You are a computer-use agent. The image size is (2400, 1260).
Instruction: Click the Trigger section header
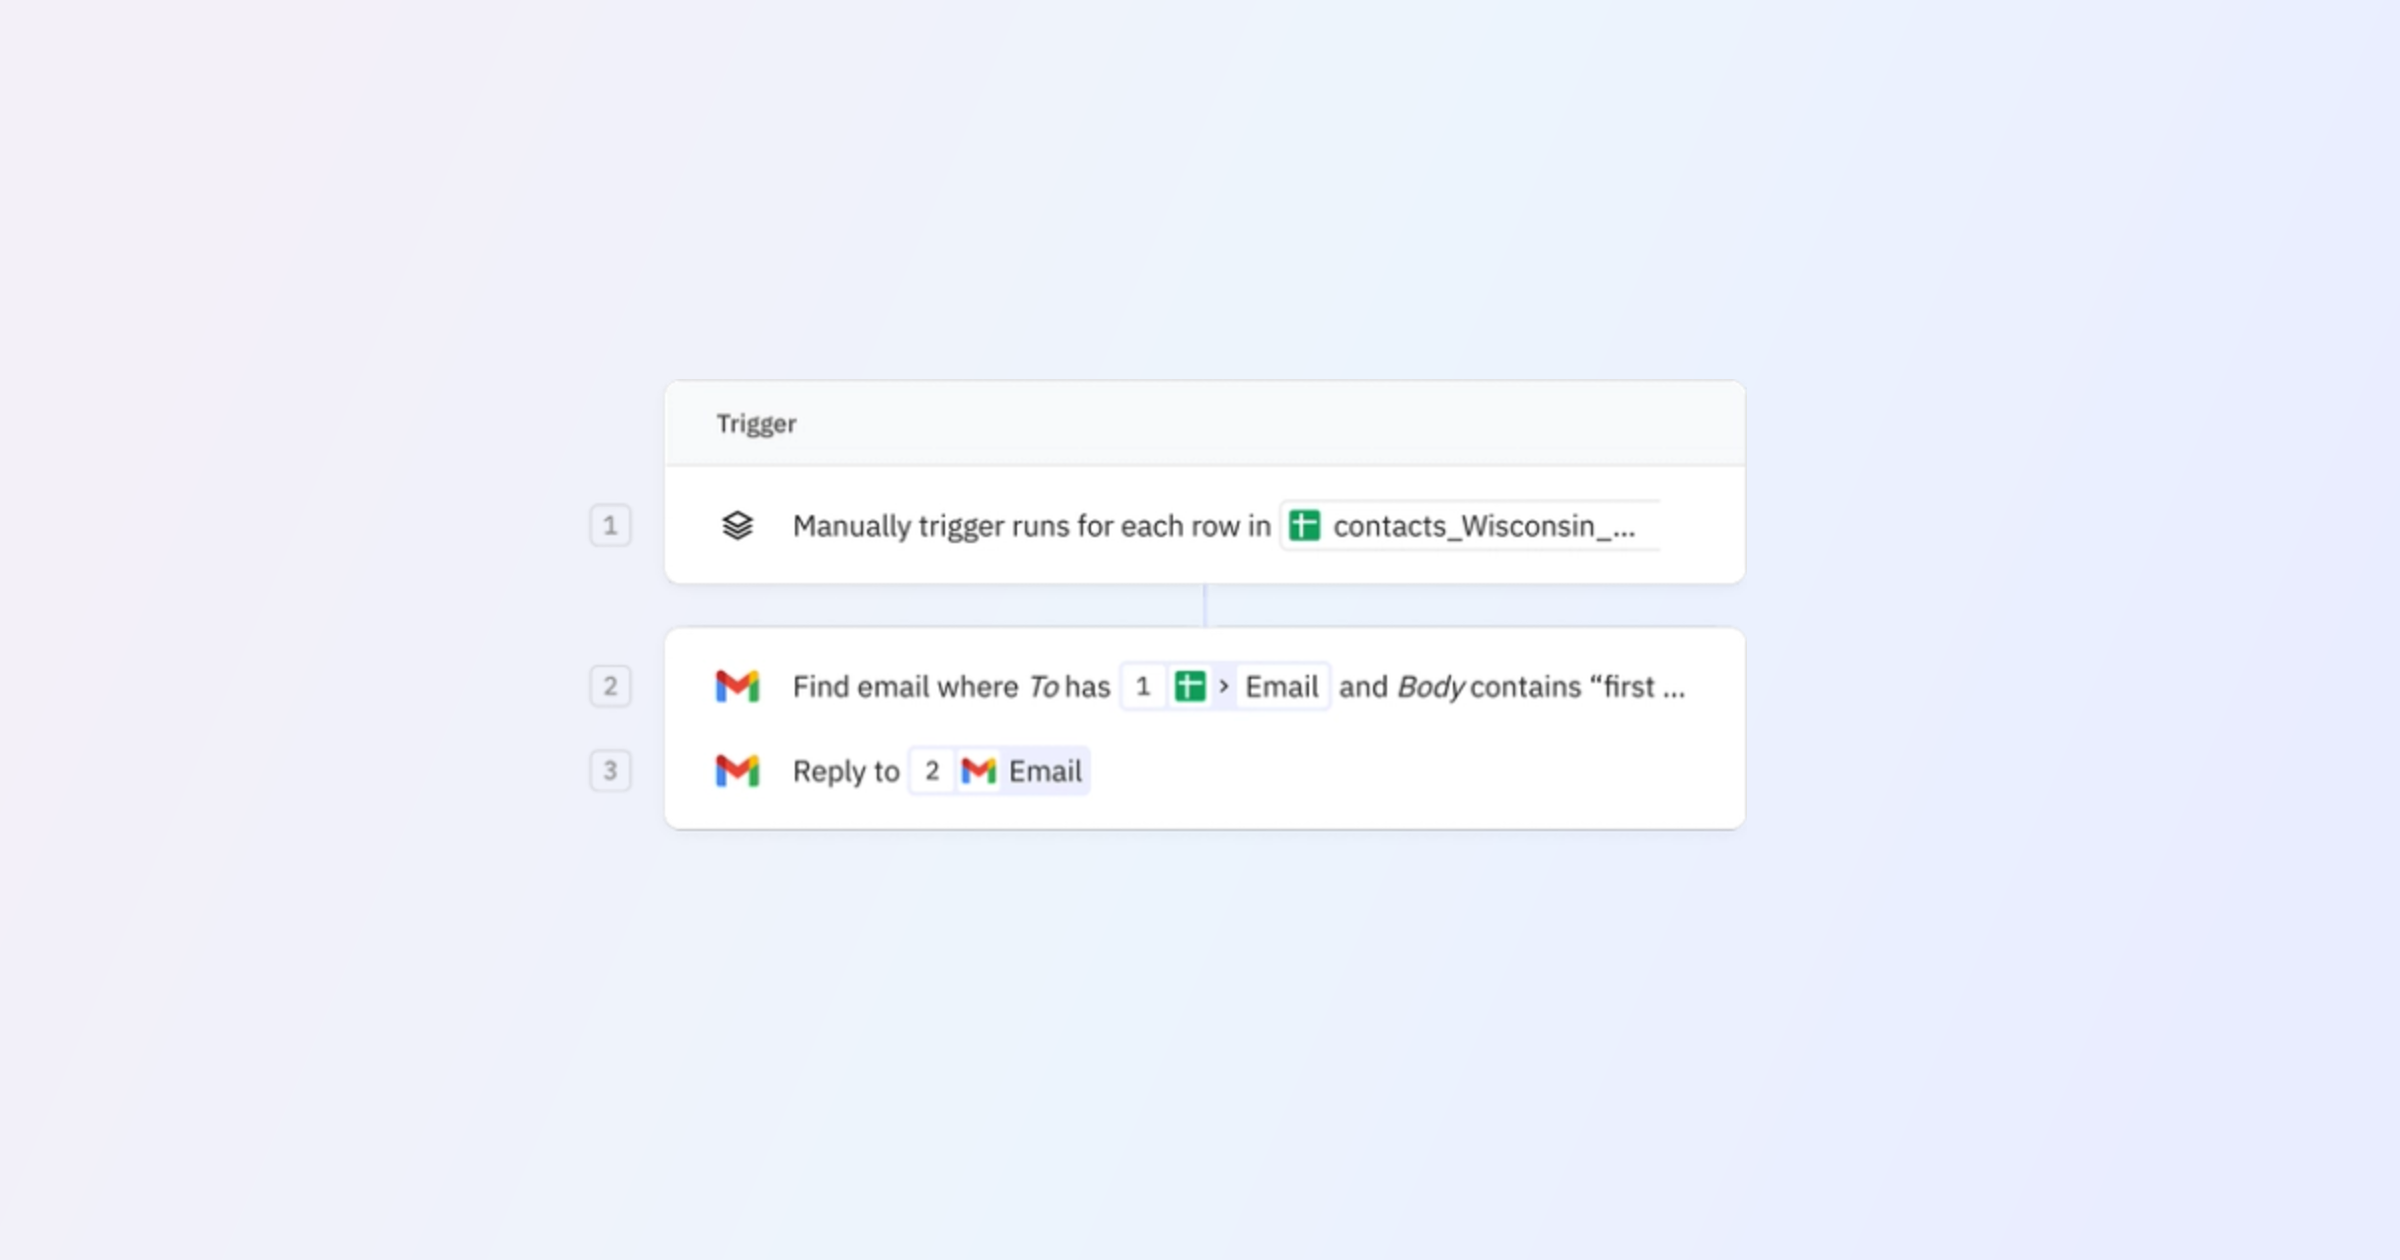(756, 423)
